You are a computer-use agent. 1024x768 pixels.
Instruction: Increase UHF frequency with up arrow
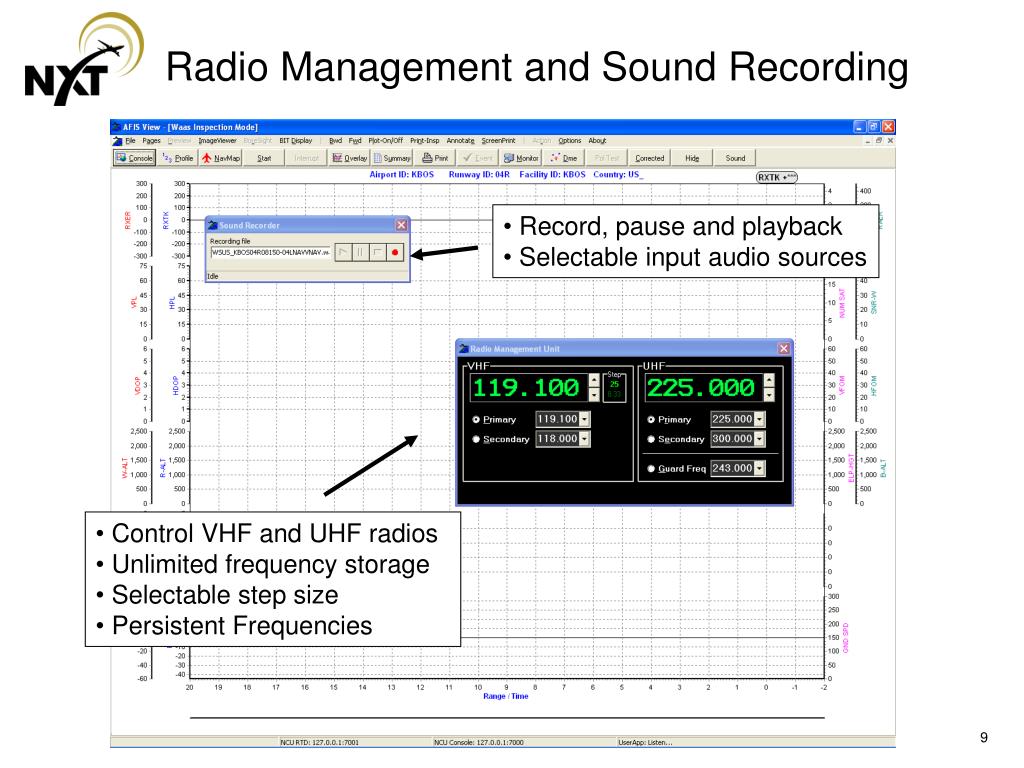point(769,380)
